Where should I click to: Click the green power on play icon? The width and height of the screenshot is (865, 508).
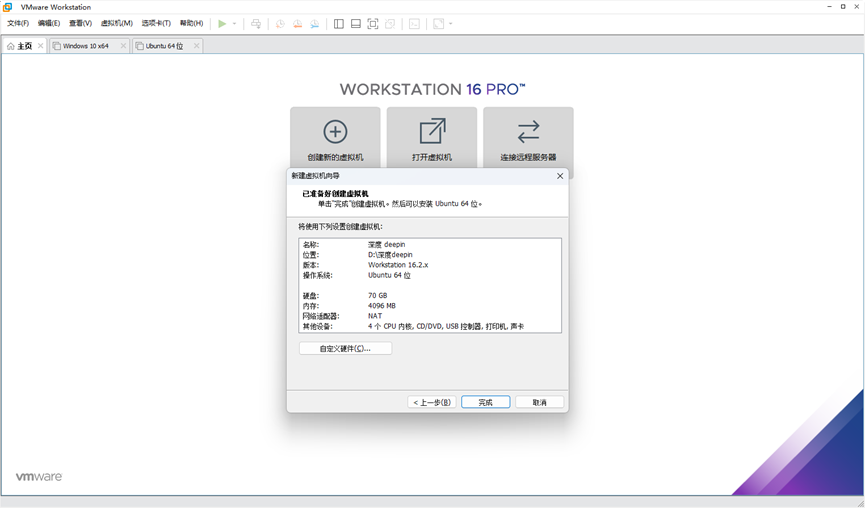click(222, 24)
